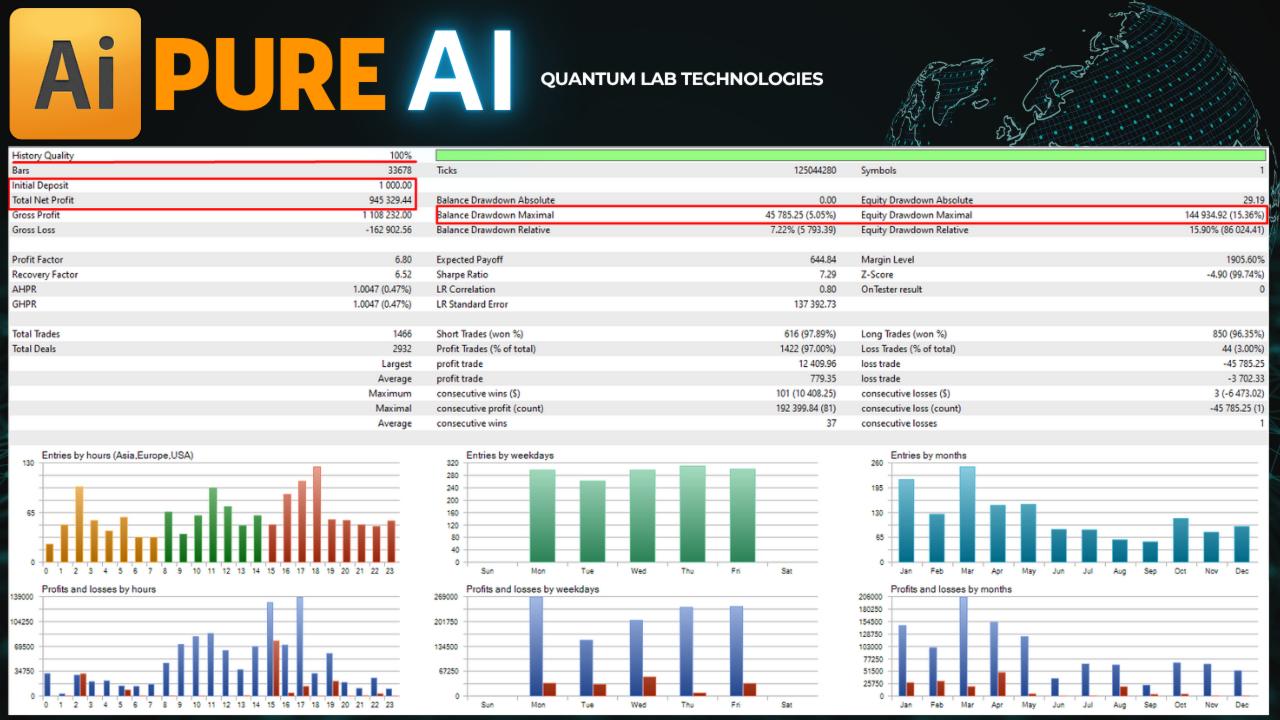Click the Gross Profit value 1 108 232.00

click(386, 215)
